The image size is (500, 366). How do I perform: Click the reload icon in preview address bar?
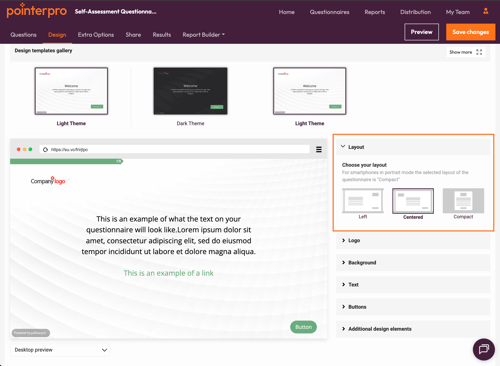[45, 149]
